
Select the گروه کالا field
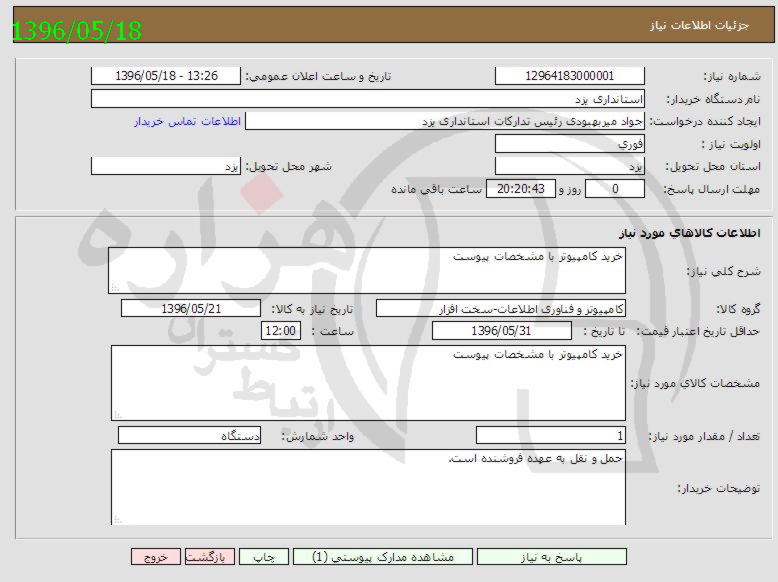point(501,308)
